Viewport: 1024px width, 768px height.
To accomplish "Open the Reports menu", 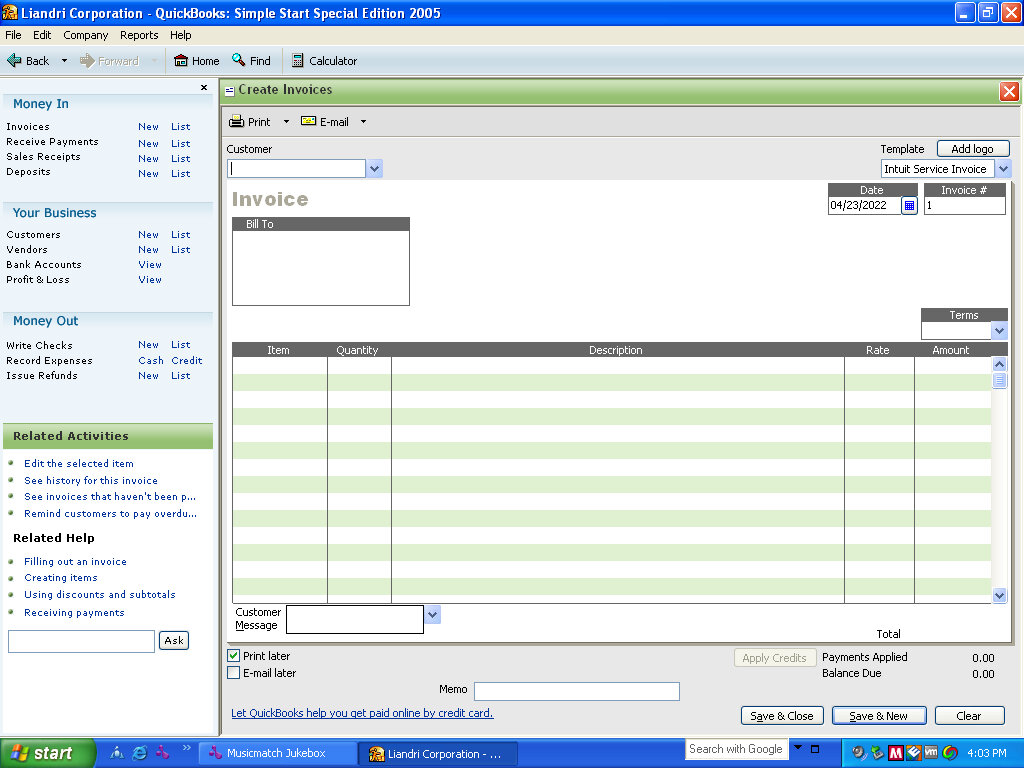I will [139, 35].
